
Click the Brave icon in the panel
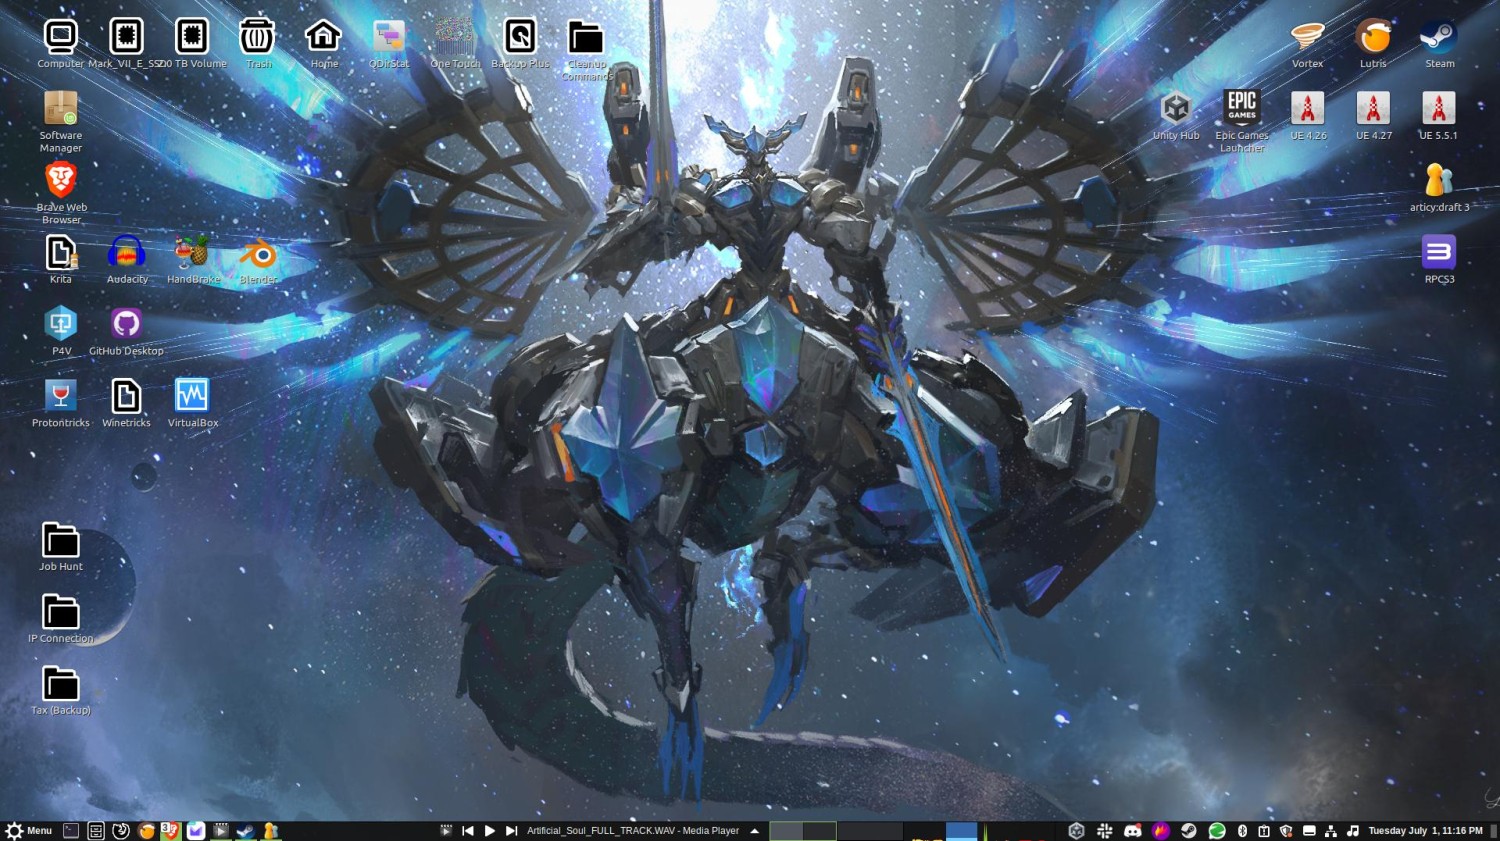point(171,831)
